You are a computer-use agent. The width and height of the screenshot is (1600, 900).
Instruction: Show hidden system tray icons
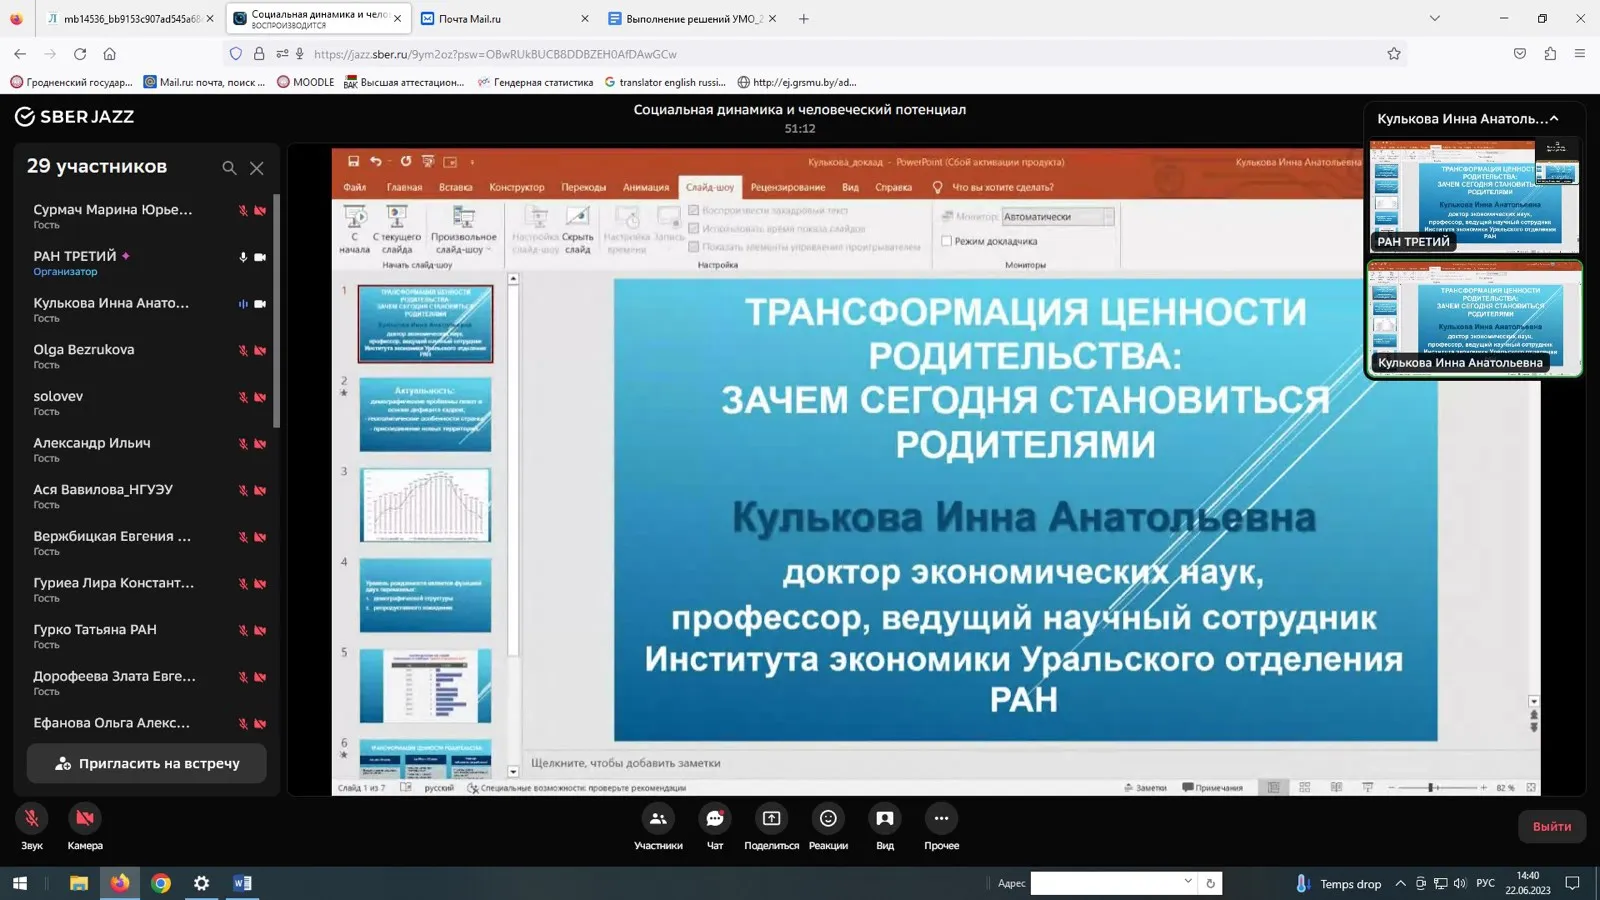1400,883
